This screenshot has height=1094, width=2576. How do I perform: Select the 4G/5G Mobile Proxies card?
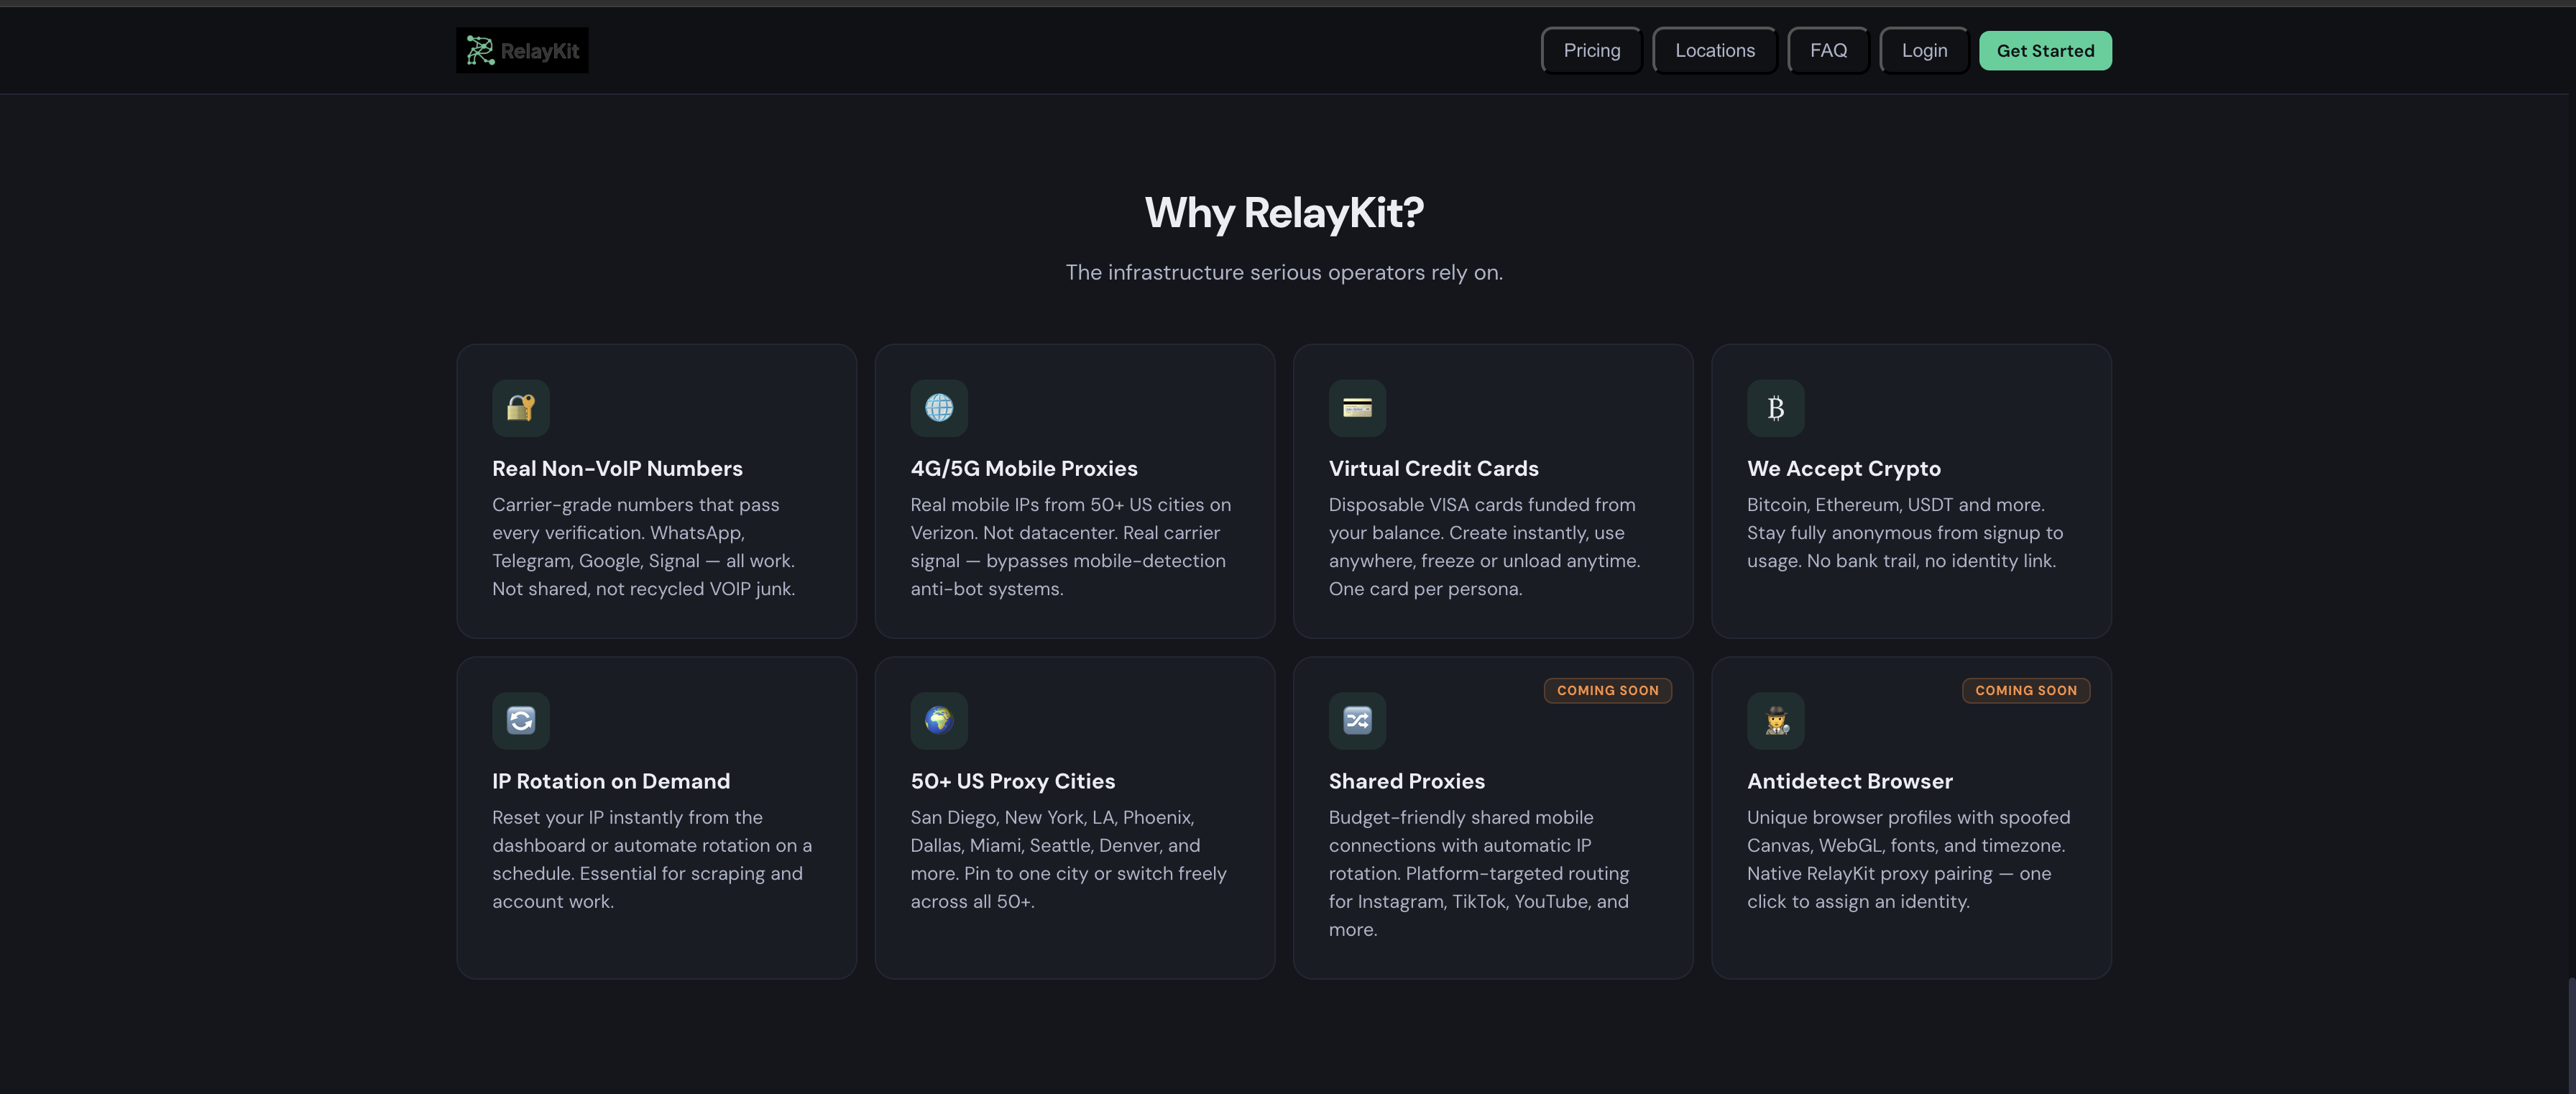(x=1074, y=491)
